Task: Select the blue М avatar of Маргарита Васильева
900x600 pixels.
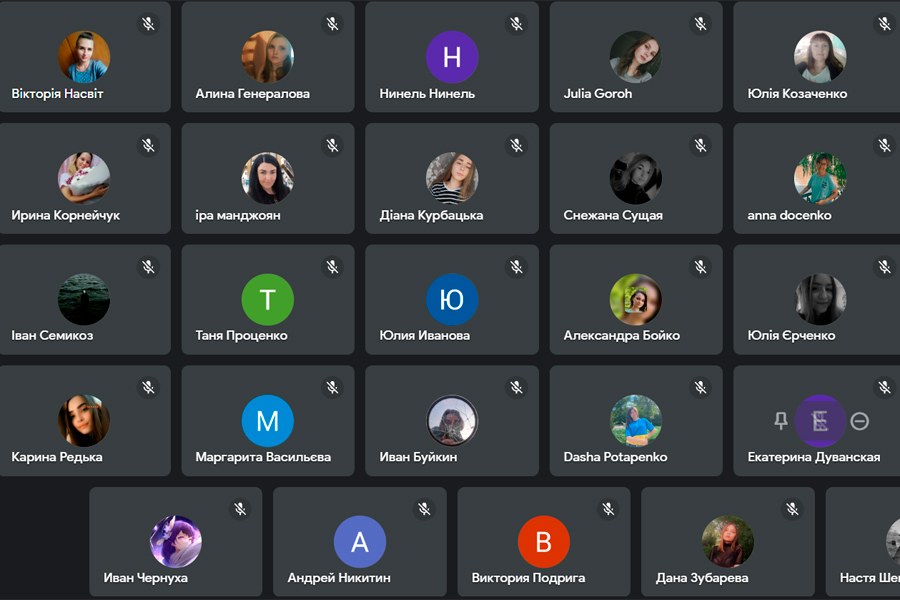Action: (x=267, y=421)
